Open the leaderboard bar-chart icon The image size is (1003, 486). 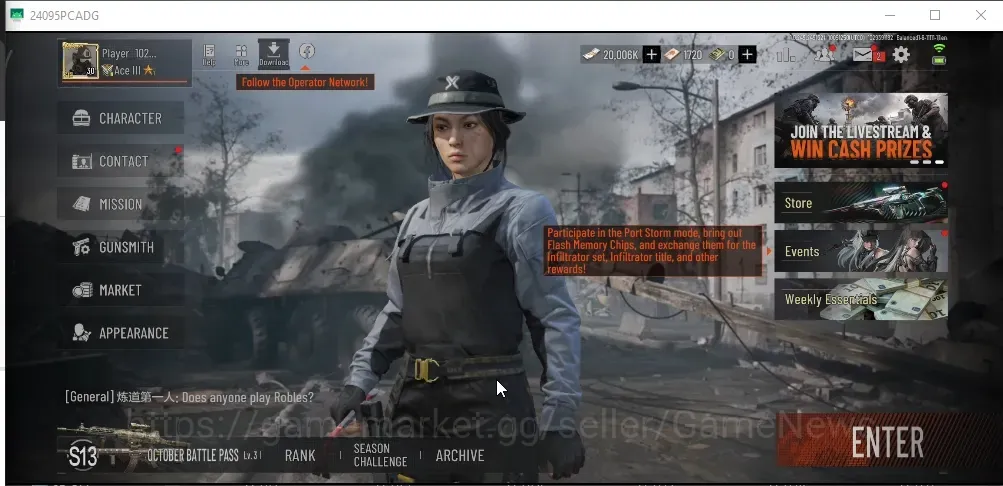(x=786, y=55)
